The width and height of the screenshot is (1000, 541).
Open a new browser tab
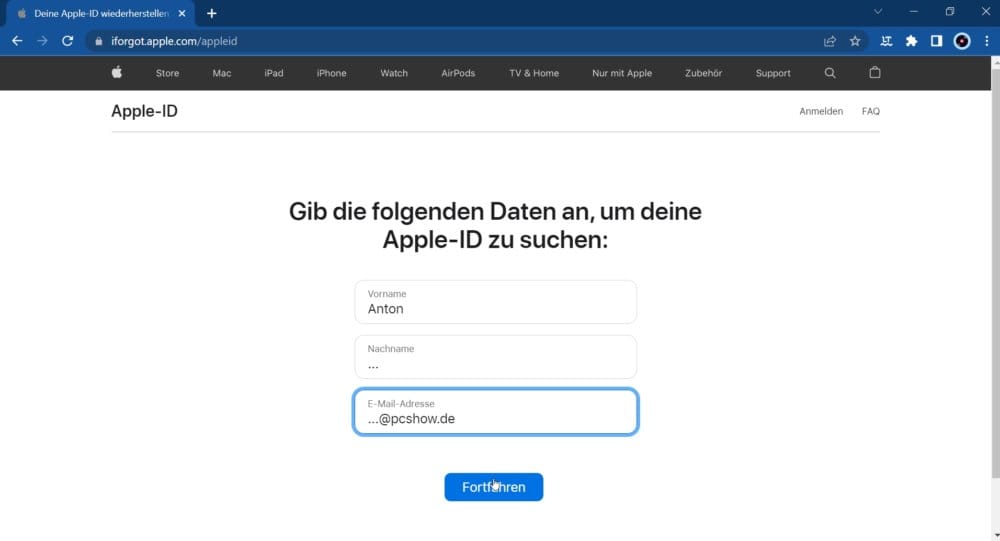coord(212,13)
